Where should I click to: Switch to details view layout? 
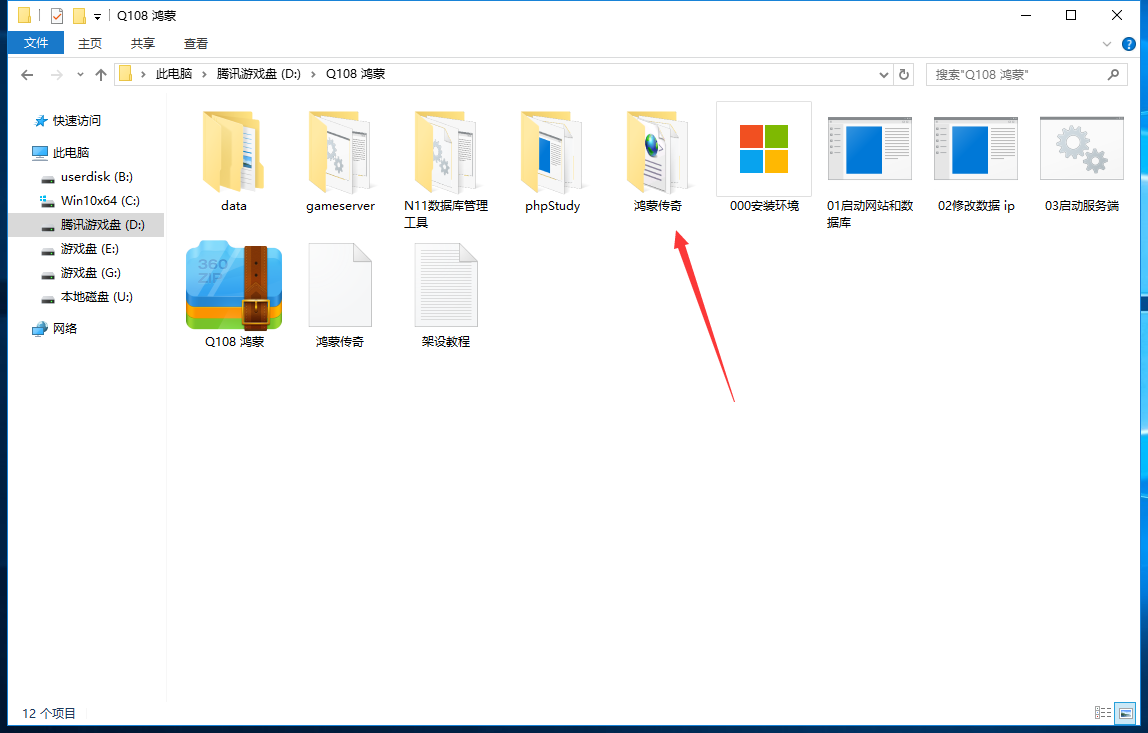coord(1103,712)
